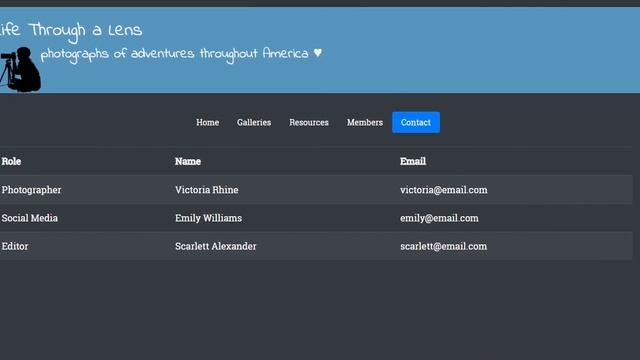Click emily@email.com address
Screen dimensions: 640x360
point(439,218)
